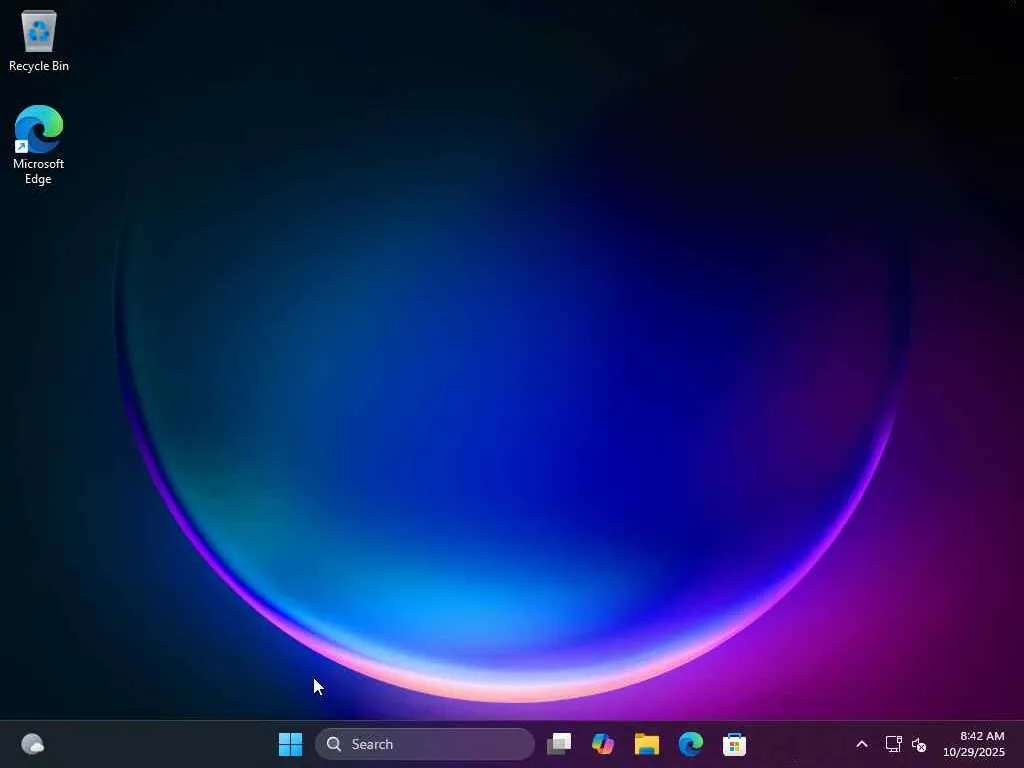
Task: Open the clock showing 8:42 AM
Action: tap(974, 744)
